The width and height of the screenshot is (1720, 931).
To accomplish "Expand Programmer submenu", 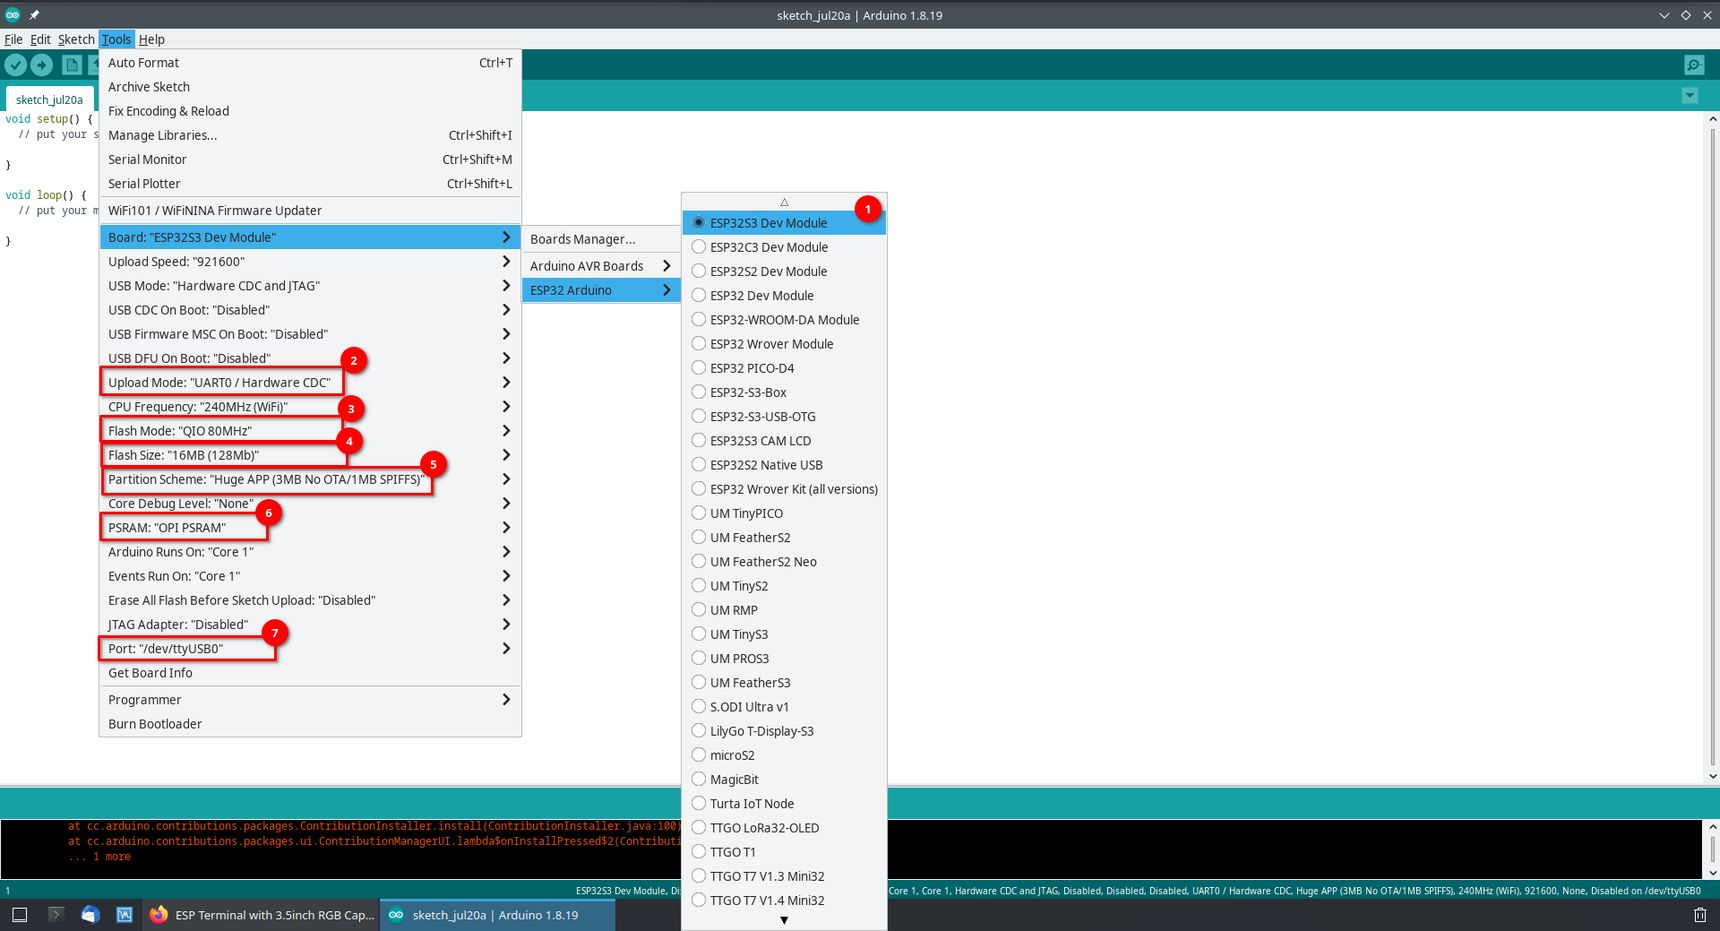I will click(x=310, y=700).
